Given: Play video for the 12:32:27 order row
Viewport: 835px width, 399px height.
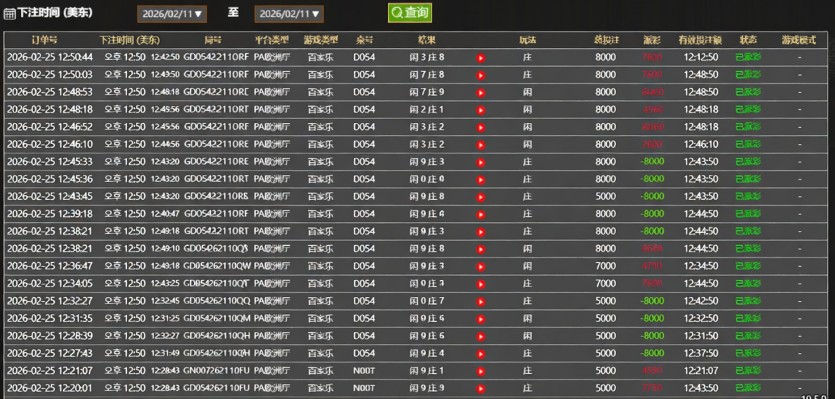Looking at the screenshot, I should (481, 302).
